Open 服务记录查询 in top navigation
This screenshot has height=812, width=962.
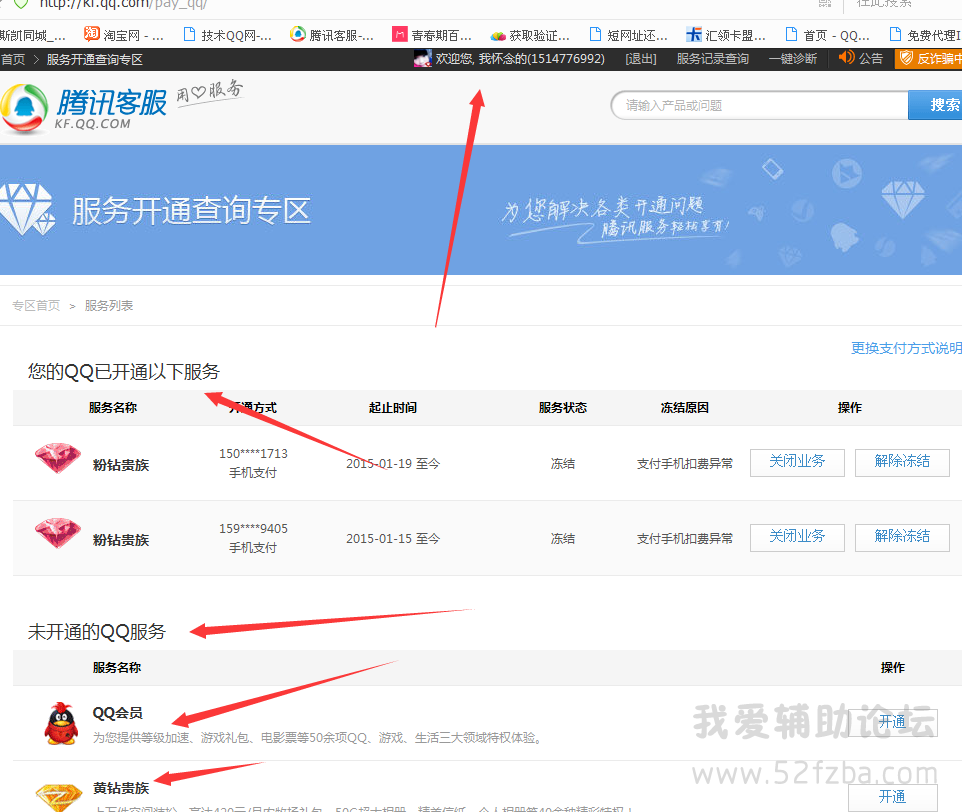[x=712, y=59]
